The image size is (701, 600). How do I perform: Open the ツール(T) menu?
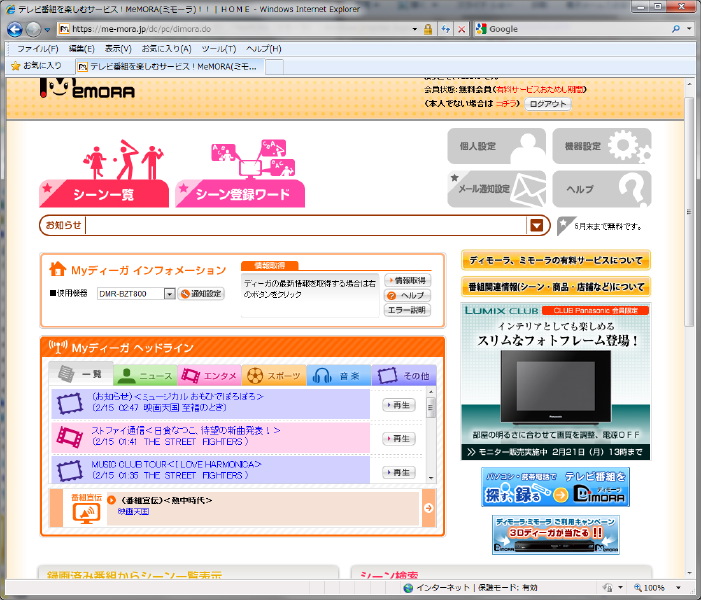click(218, 48)
